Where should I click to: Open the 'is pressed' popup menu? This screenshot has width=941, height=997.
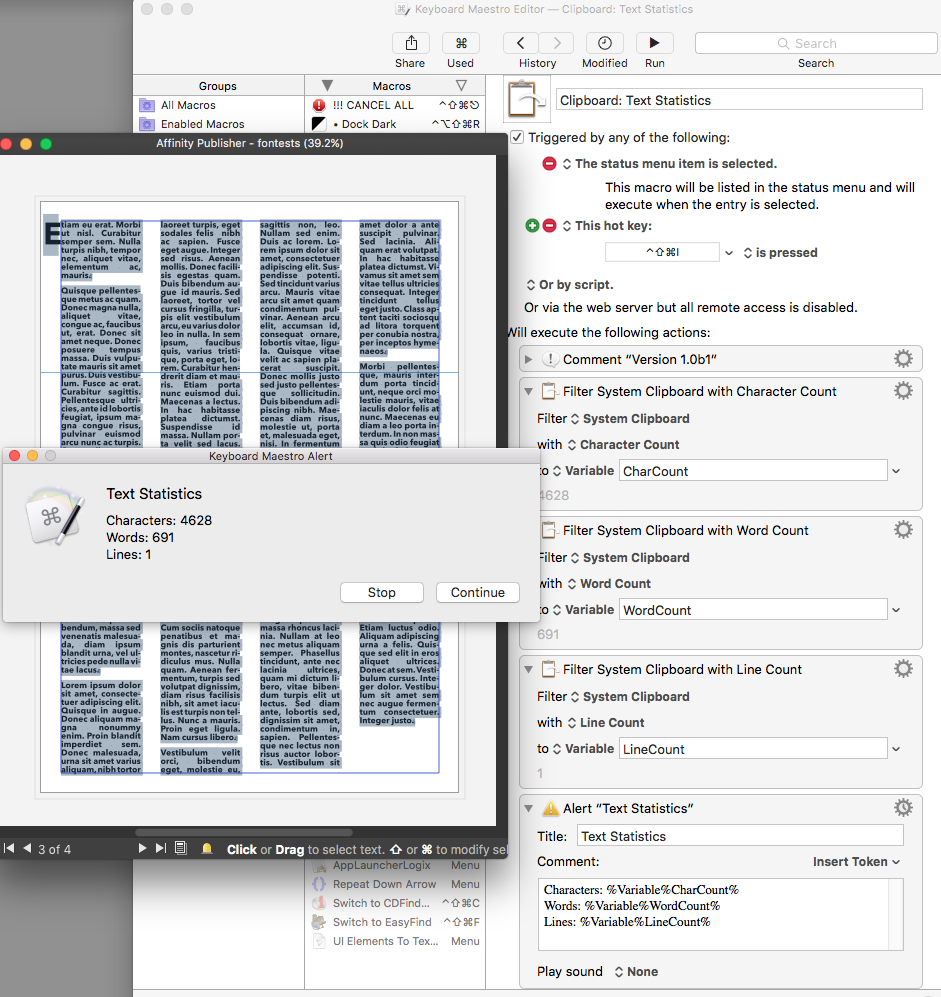[x=781, y=252]
